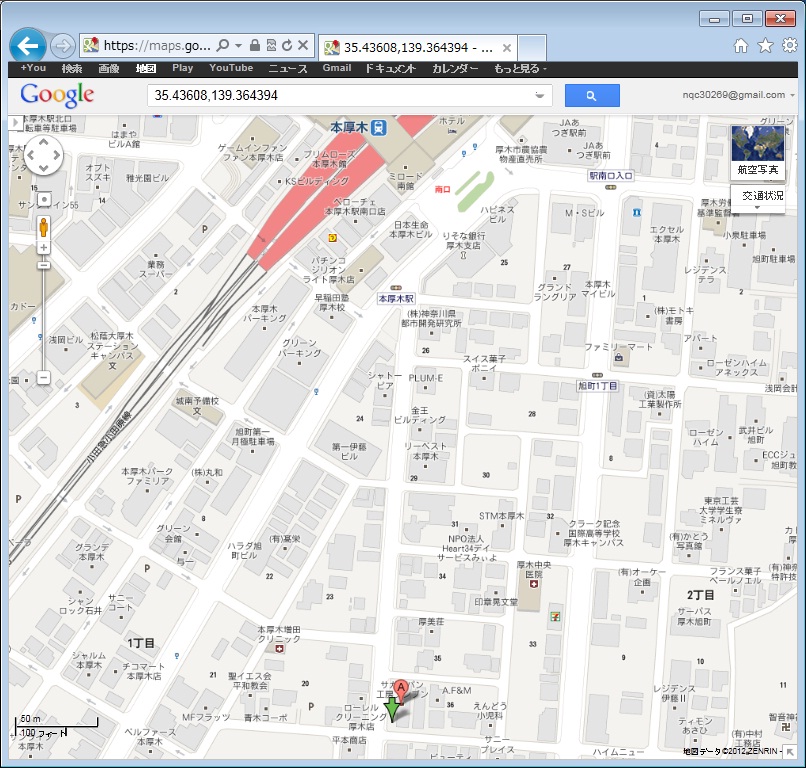Stop loading with the address bar X
The height and width of the screenshot is (768, 806).
[x=303, y=45]
